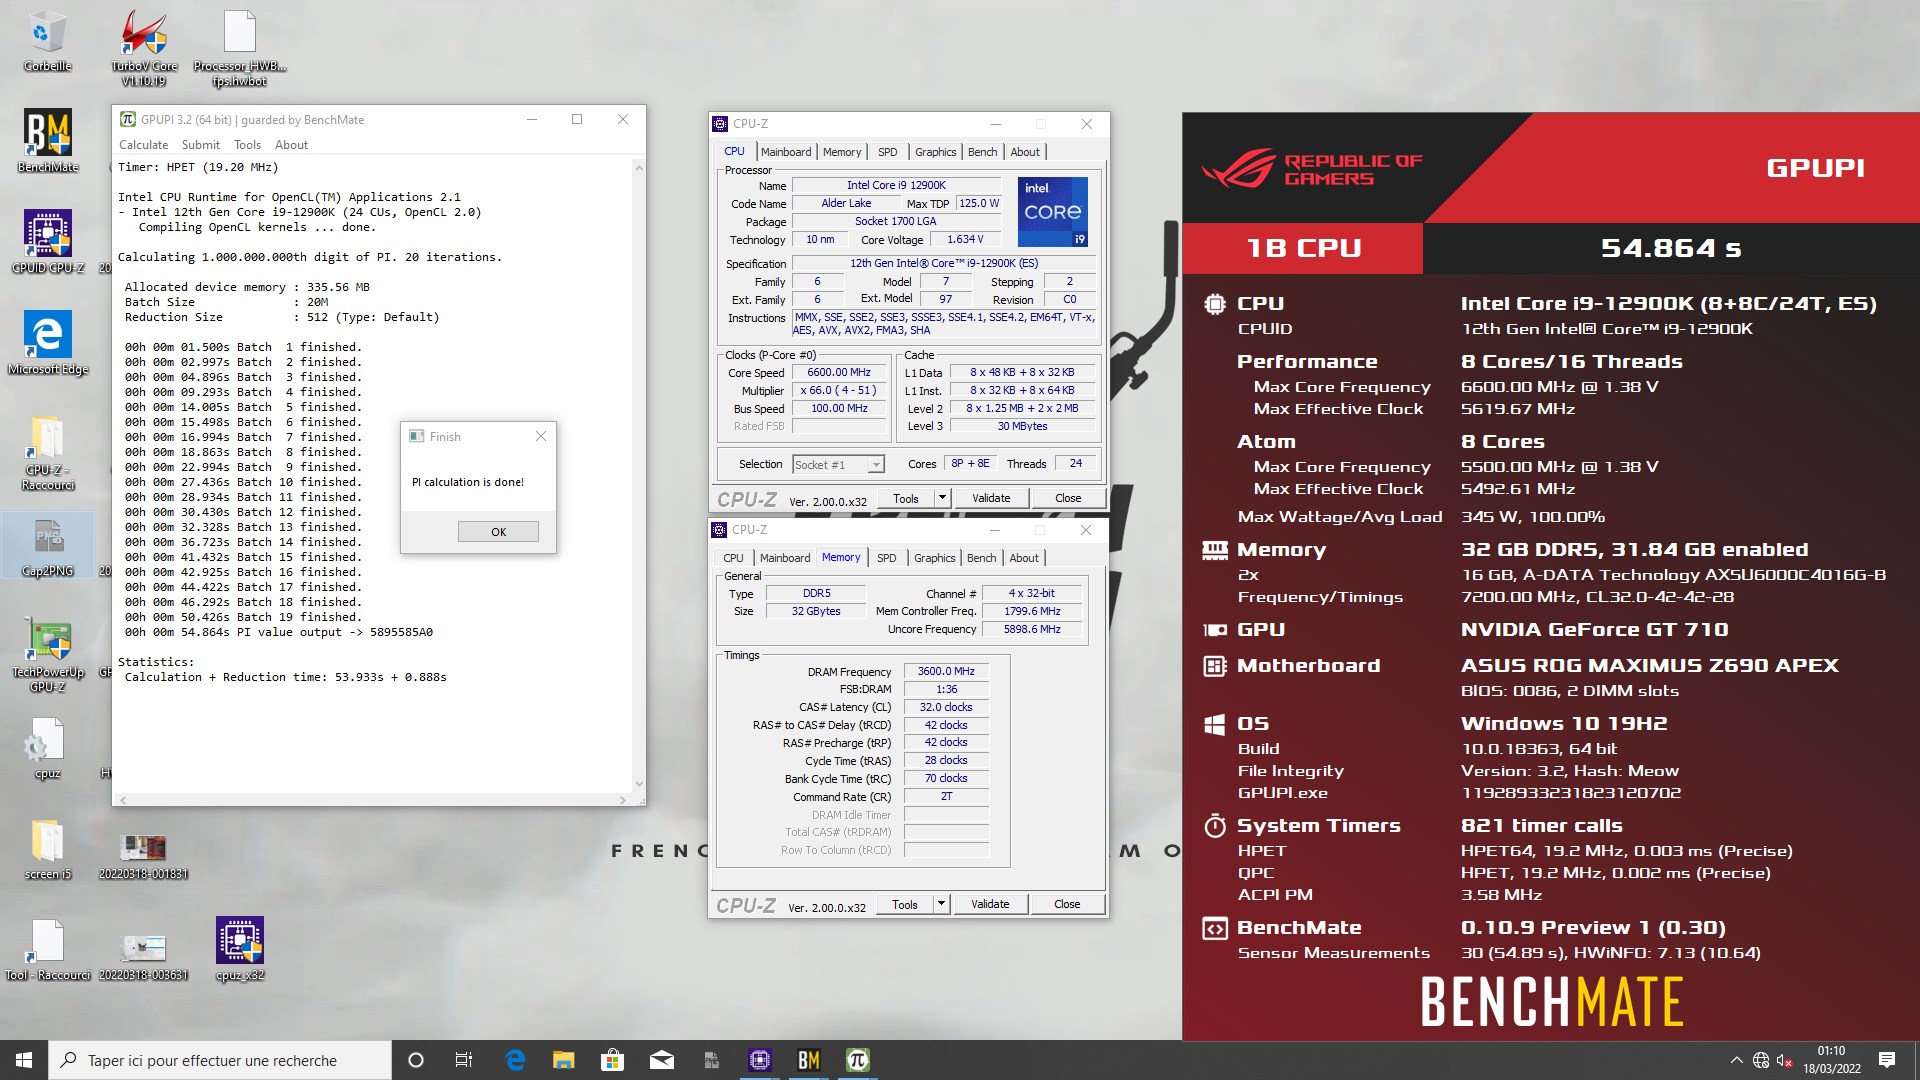Open the Corbeille recycle bin icon

tap(47, 41)
